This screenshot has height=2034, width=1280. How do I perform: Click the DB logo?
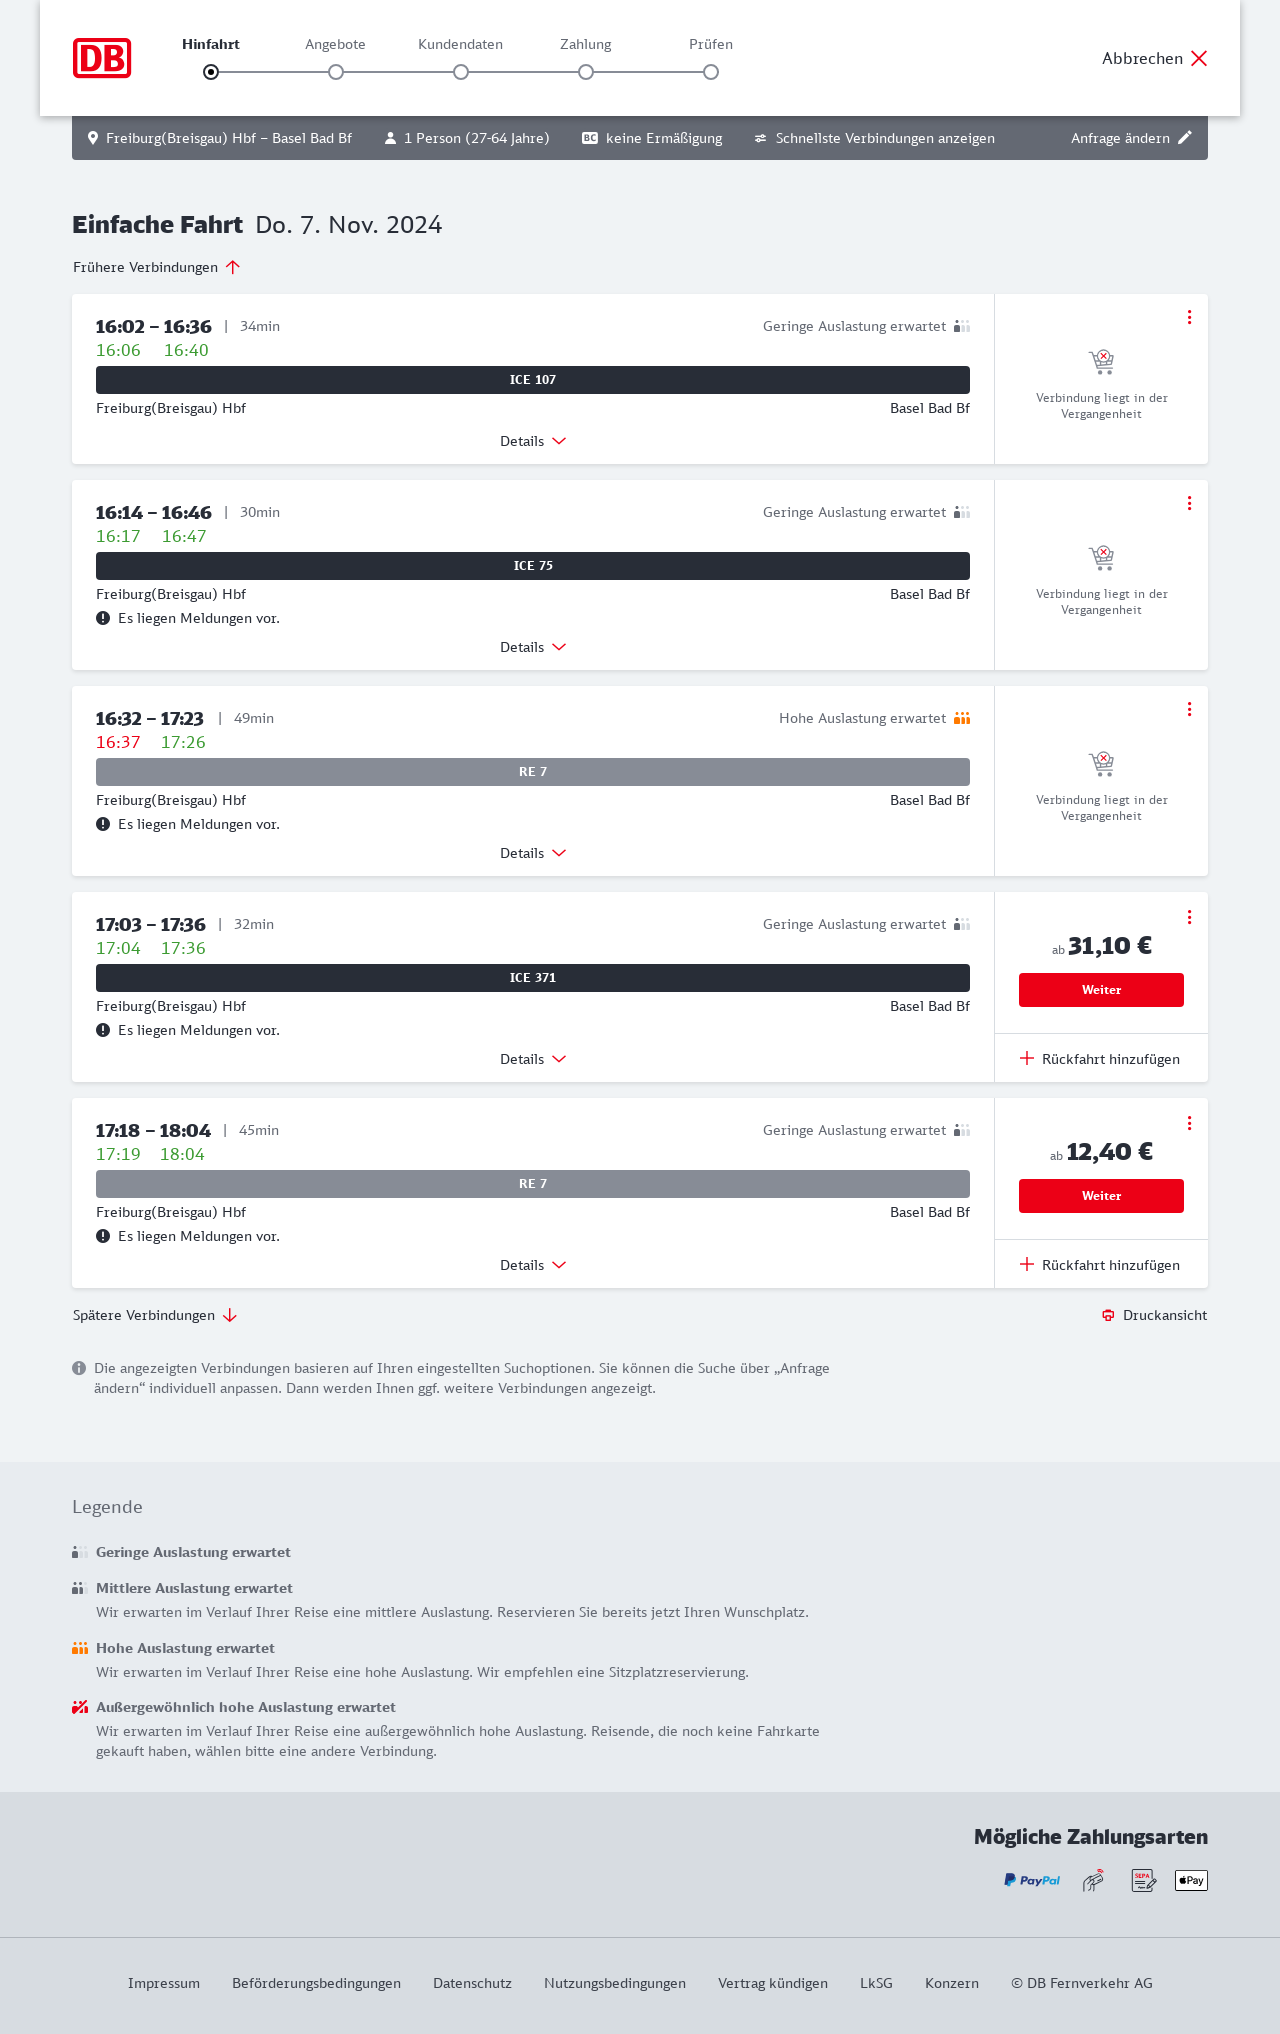coord(102,58)
